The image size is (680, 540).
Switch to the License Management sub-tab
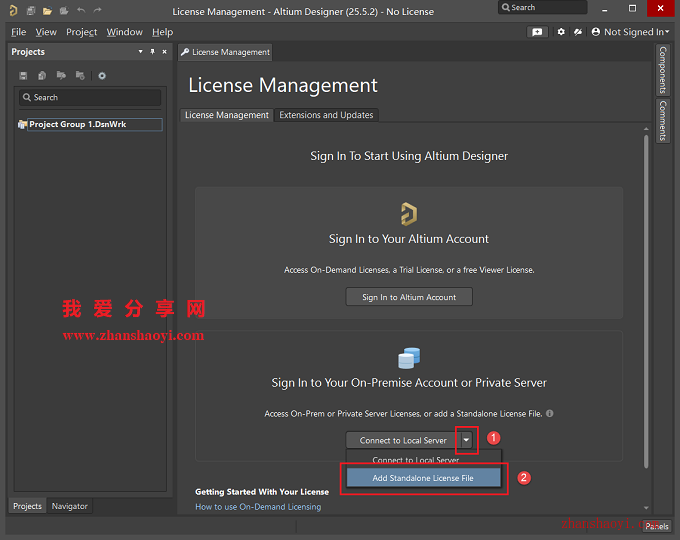point(227,115)
